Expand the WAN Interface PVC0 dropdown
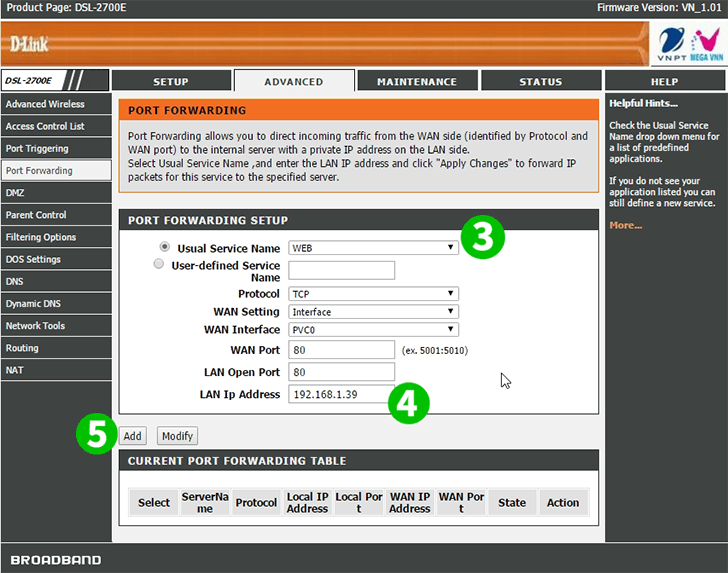 click(373, 330)
